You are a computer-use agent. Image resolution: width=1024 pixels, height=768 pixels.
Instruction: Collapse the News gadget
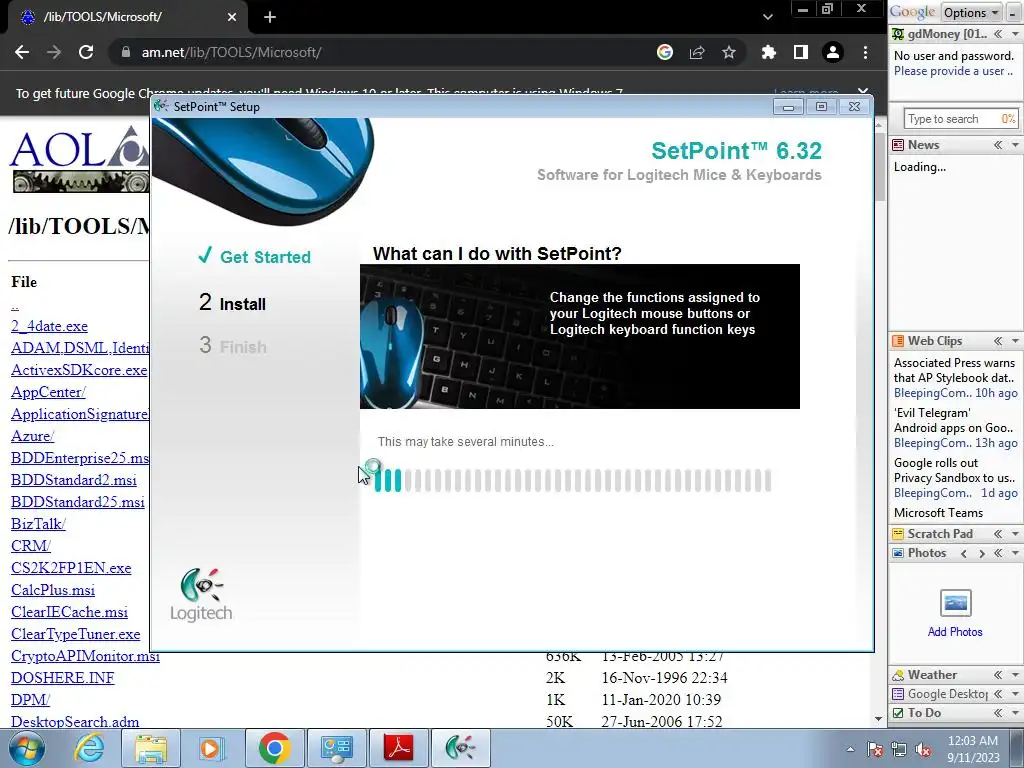(x=998, y=145)
